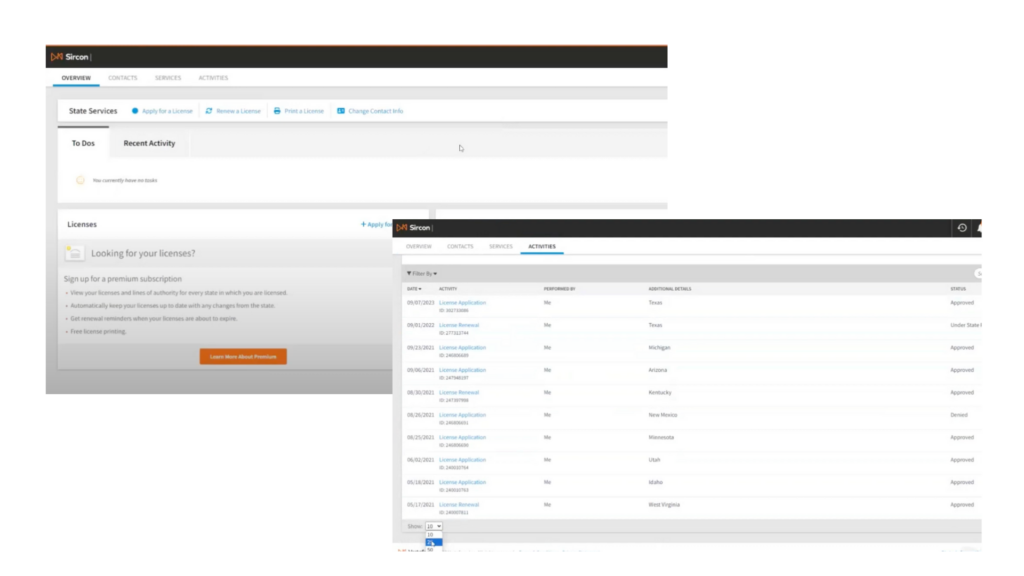Open the Show rows-per-page combo box
Screen dimensions: 1024x576
point(434,526)
